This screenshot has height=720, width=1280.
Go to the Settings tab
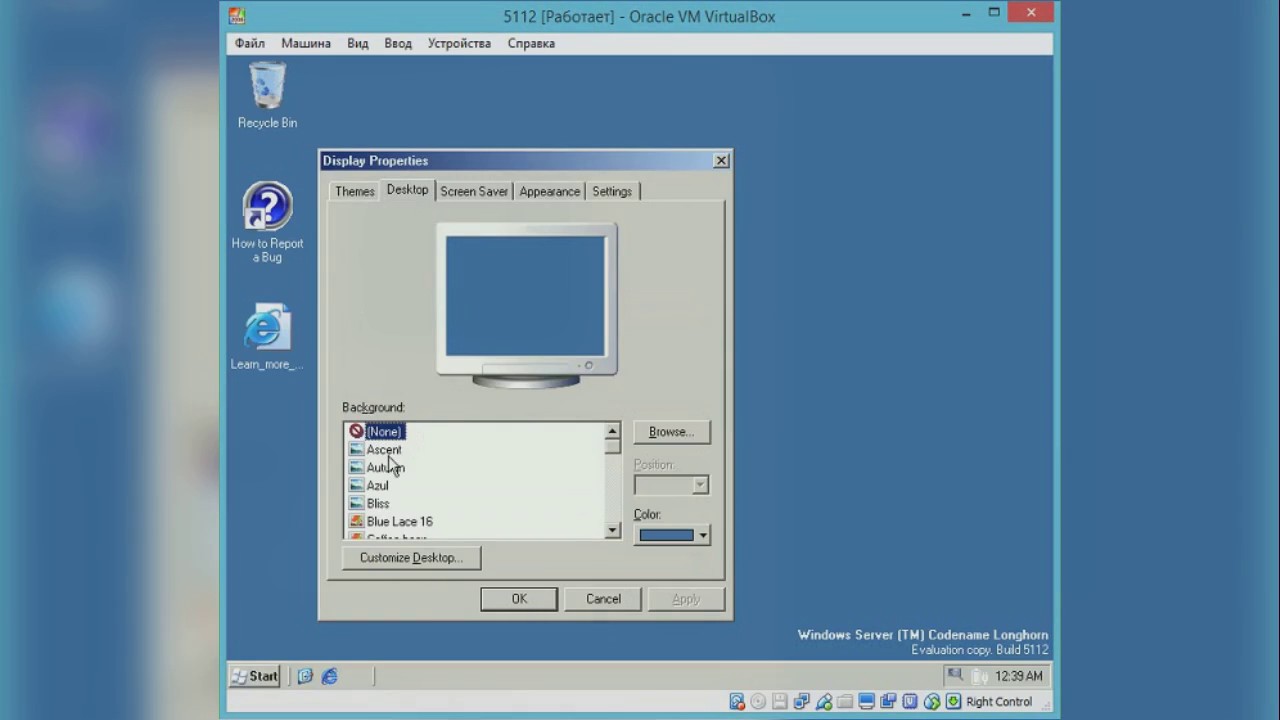612,191
